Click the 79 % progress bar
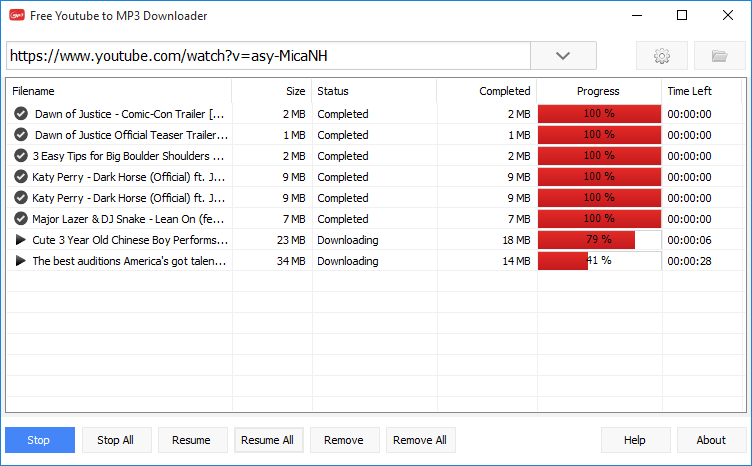The height and width of the screenshot is (466, 752). 599,240
